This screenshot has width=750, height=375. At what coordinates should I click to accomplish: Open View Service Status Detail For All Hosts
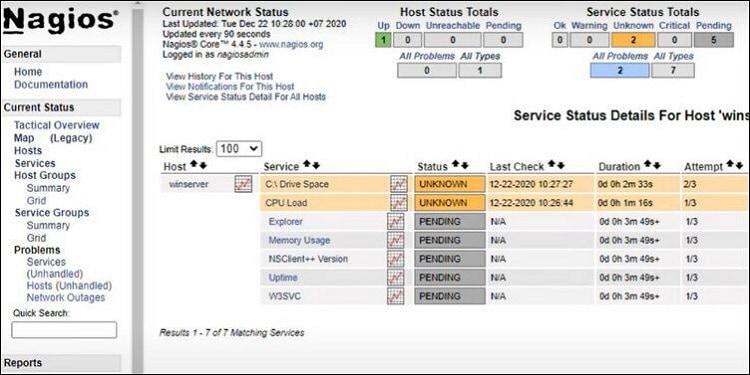coord(246,97)
